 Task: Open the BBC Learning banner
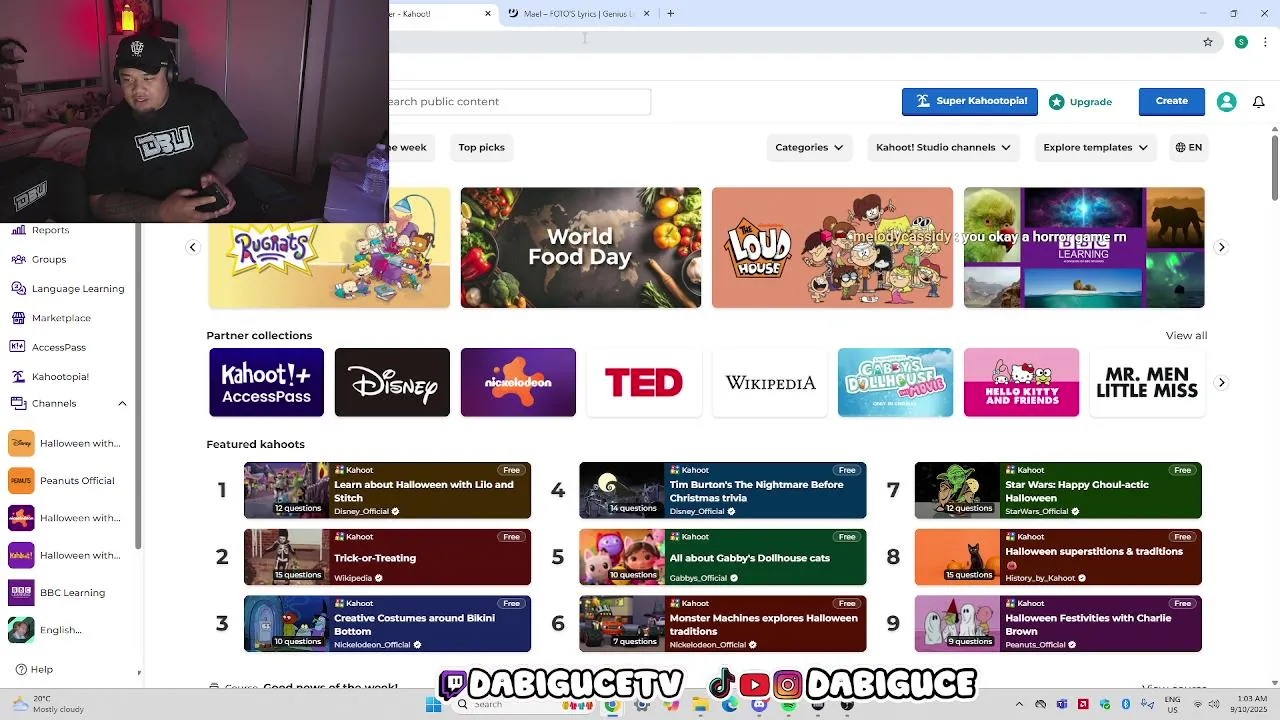1084,247
